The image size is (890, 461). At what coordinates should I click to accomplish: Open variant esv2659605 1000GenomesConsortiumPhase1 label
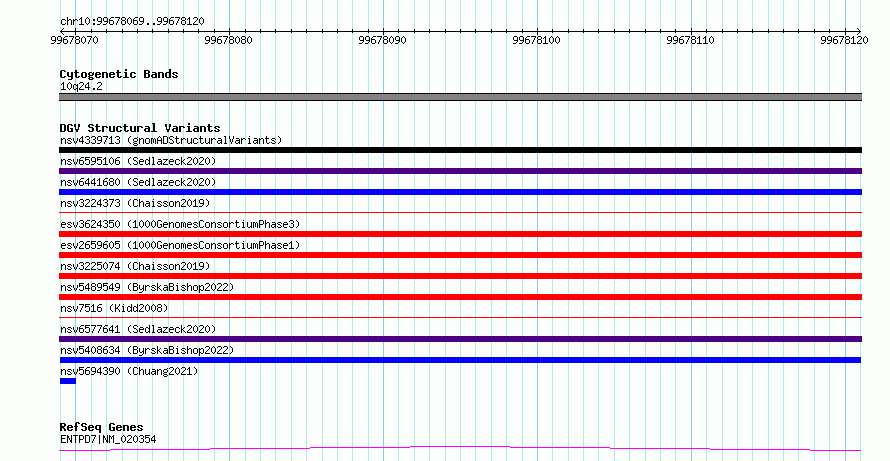click(x=180, y=245)
